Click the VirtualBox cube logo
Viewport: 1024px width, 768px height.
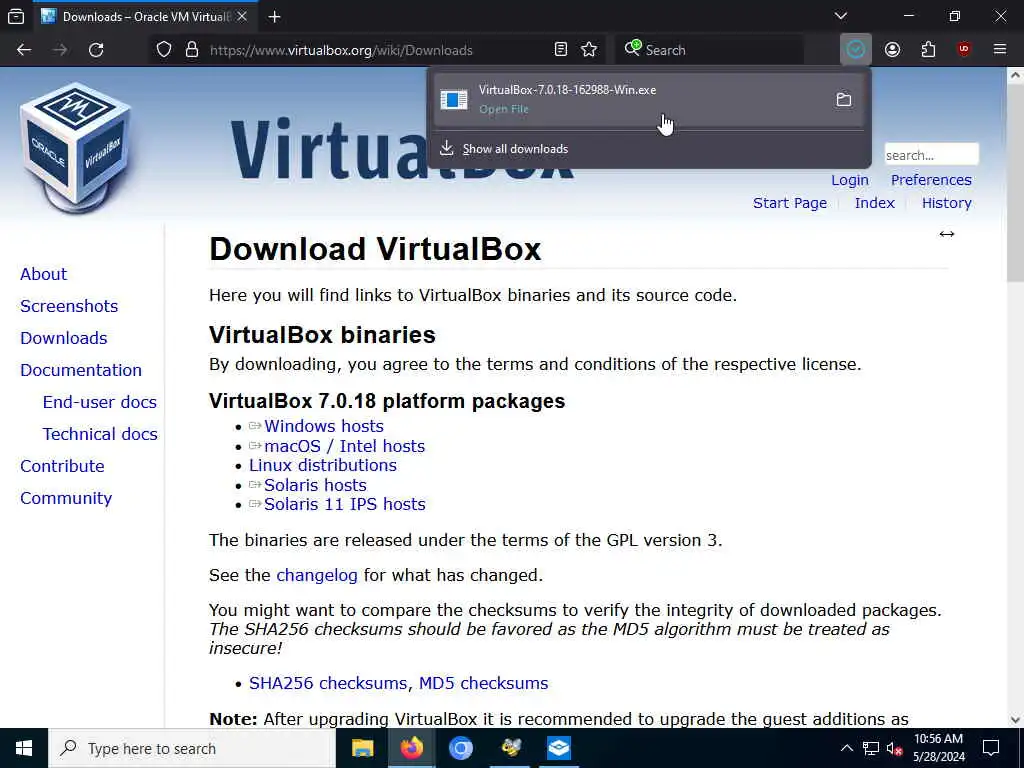pyautogui.click(x=76, y=147)
